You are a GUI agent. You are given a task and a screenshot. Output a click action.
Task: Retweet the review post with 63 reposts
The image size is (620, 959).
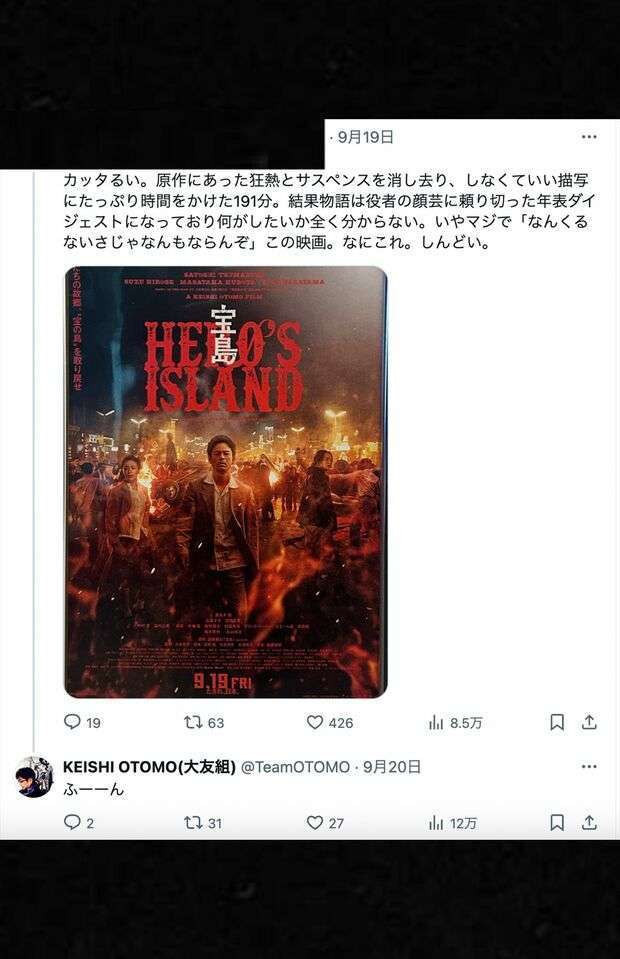coord(204,722)
